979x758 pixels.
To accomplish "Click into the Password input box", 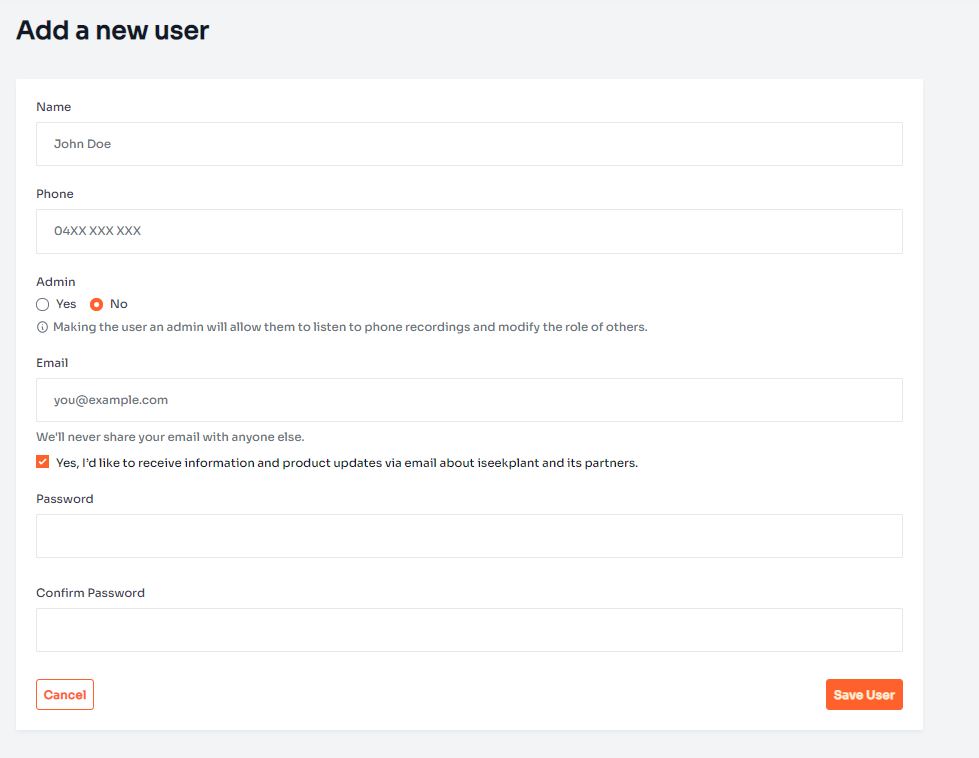I will pos(469,536).
